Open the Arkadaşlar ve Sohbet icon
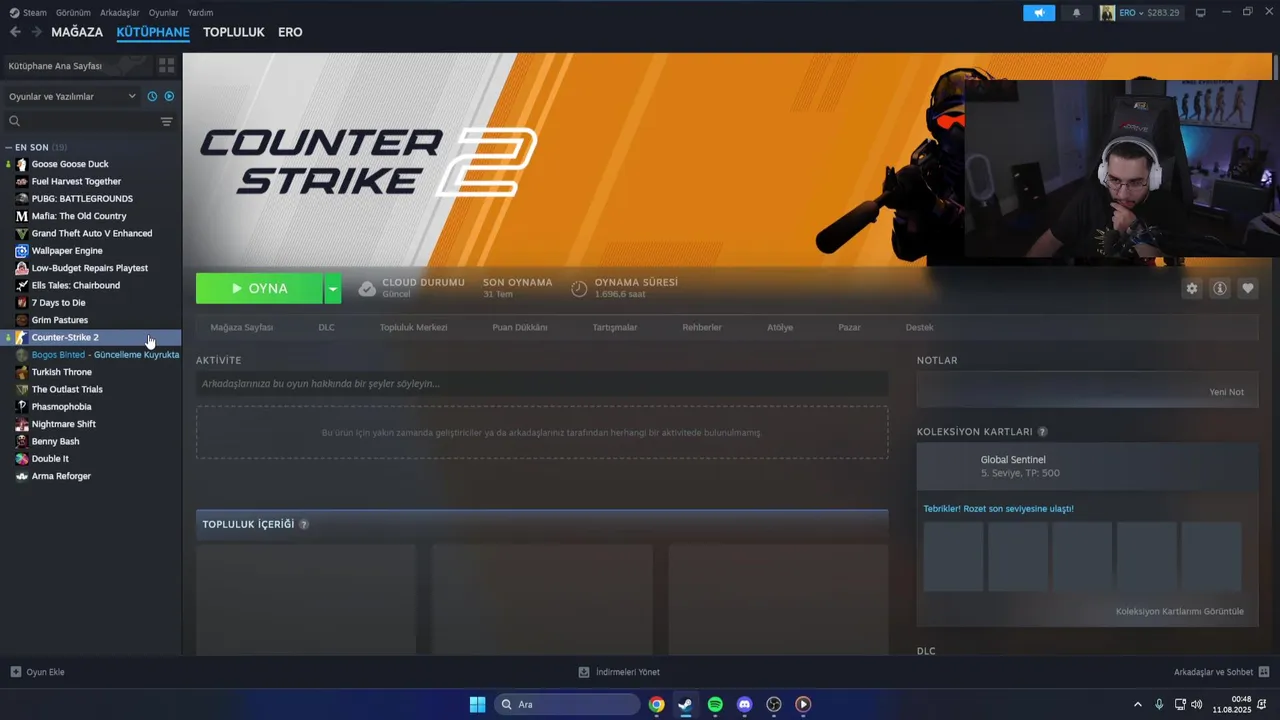1280x720 pixels. 1264,672
